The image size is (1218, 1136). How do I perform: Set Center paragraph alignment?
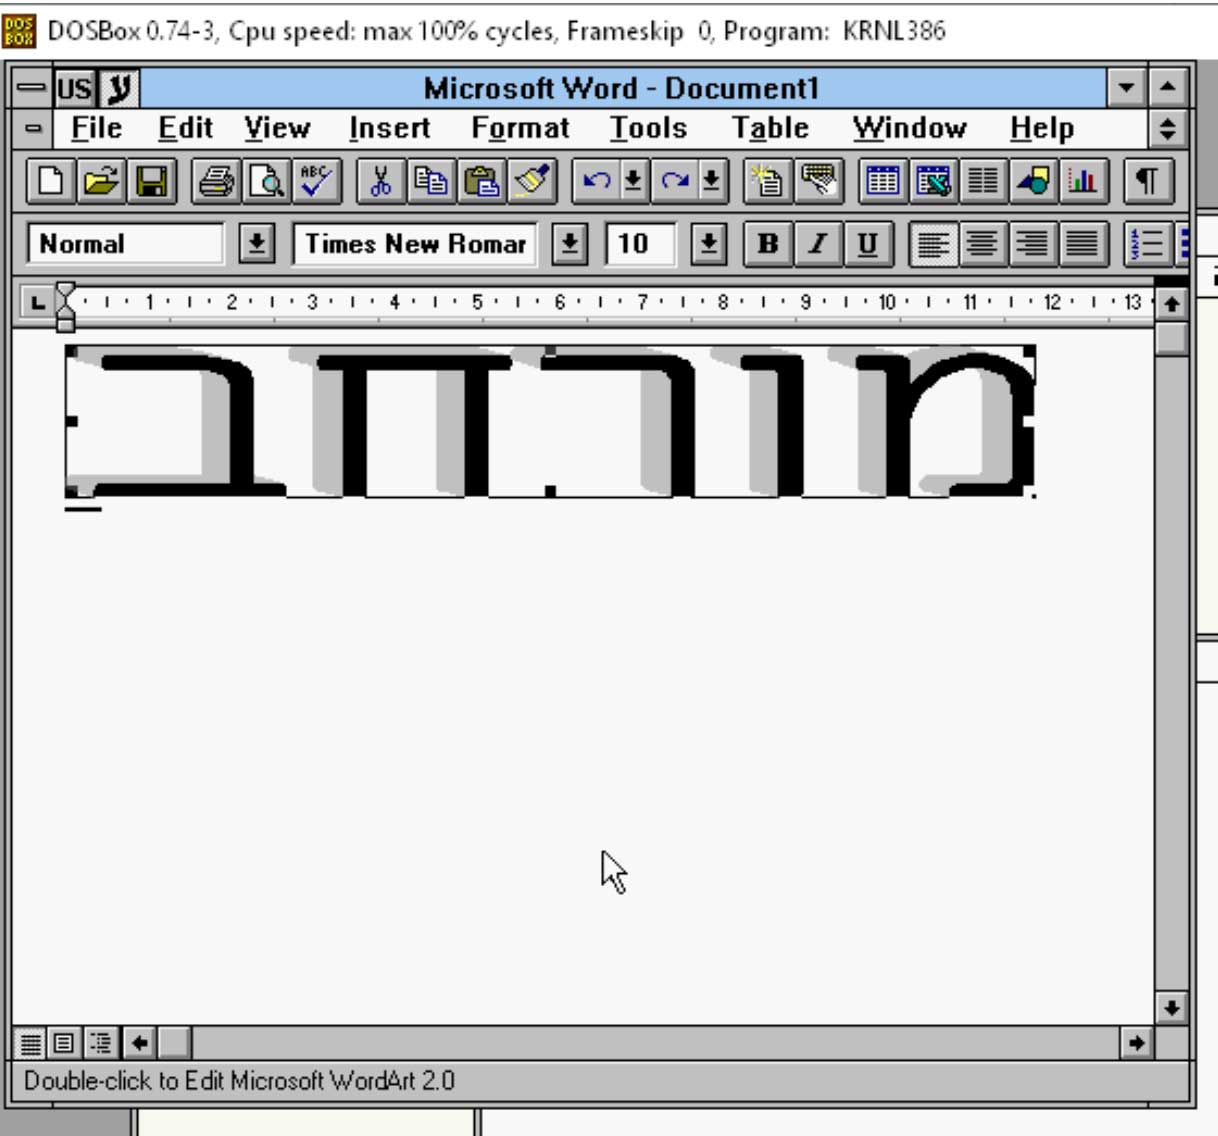click(983, 244)
